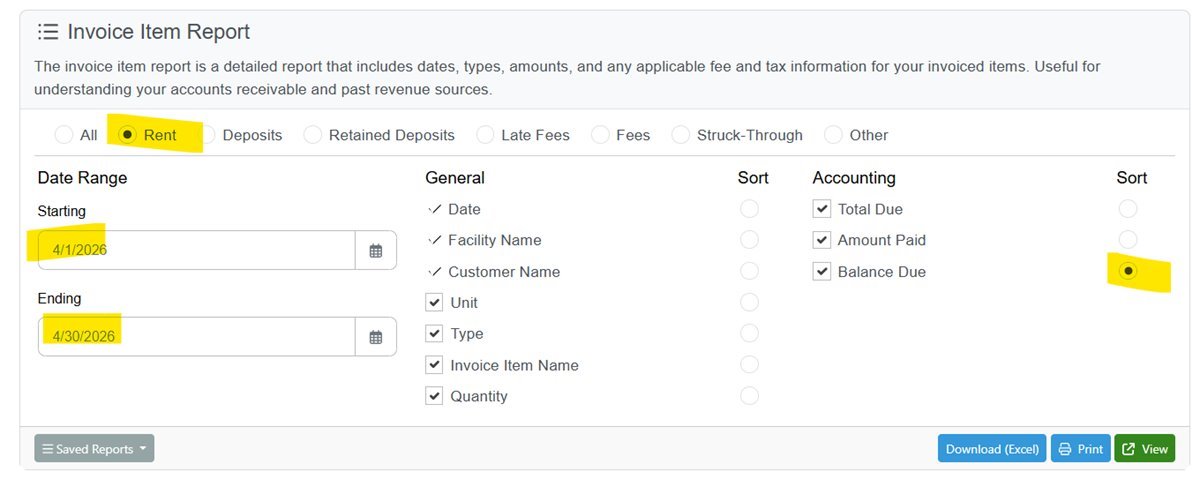Sort report by Amount Paid
This screenshot has height=479, width=1200.
tap(1128, 240)
